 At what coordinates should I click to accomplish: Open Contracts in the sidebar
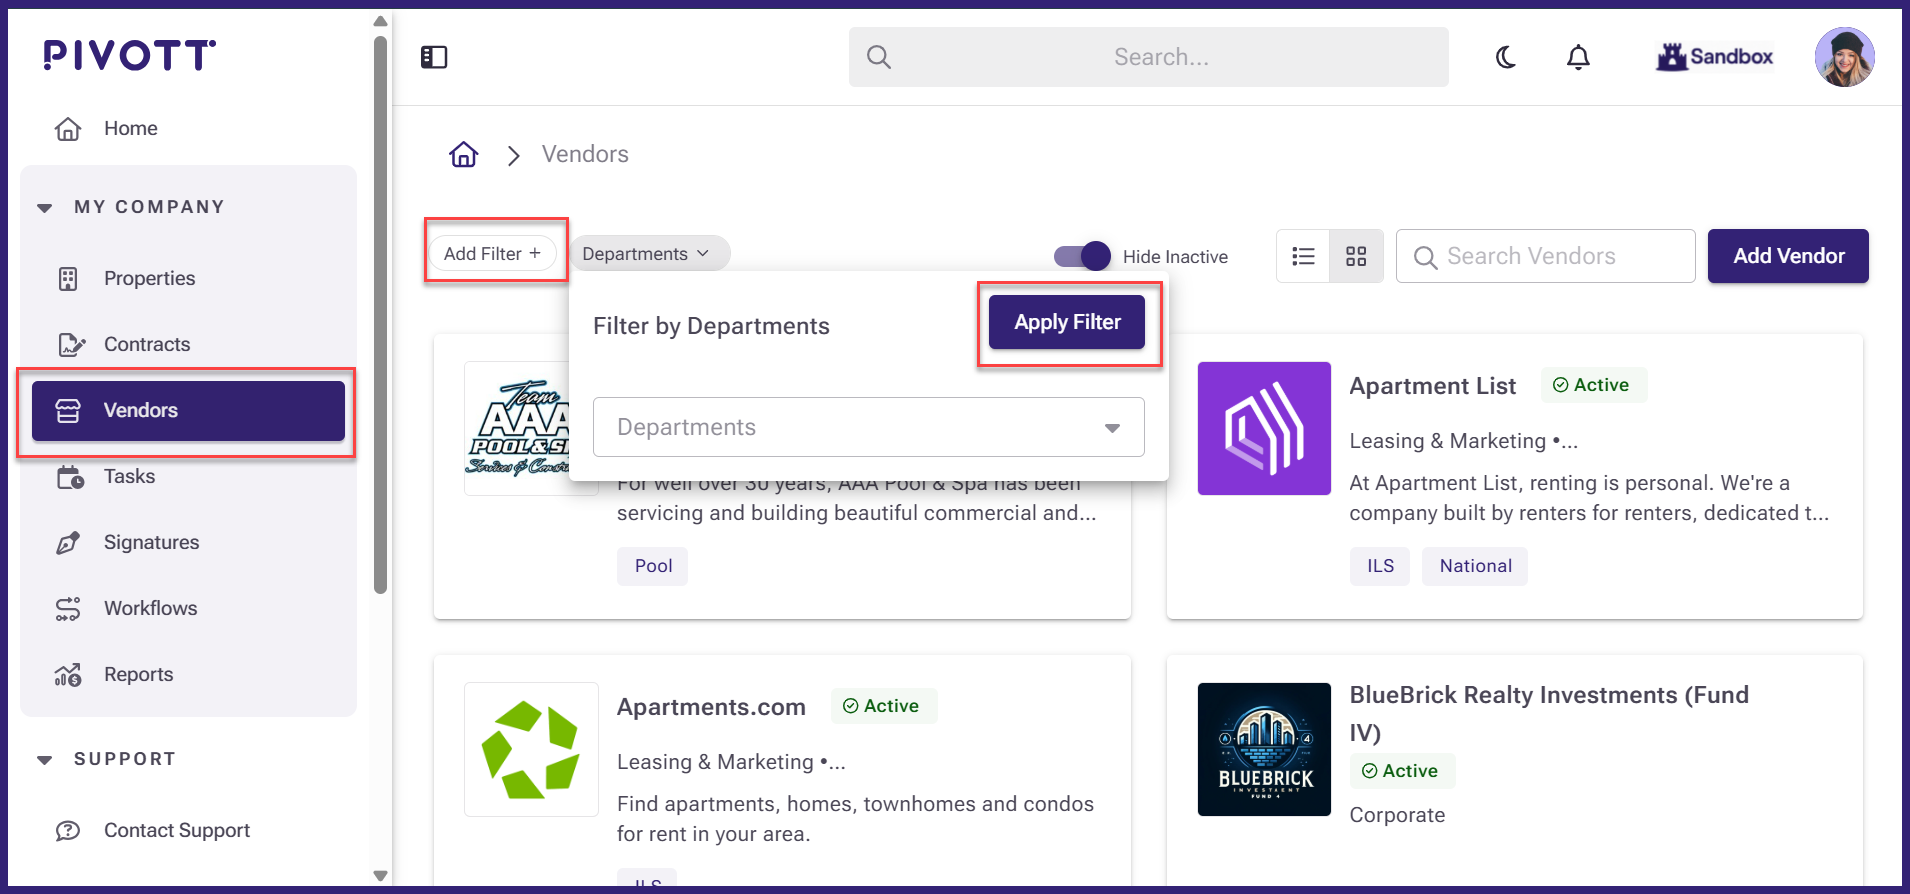tap(188, 344)
